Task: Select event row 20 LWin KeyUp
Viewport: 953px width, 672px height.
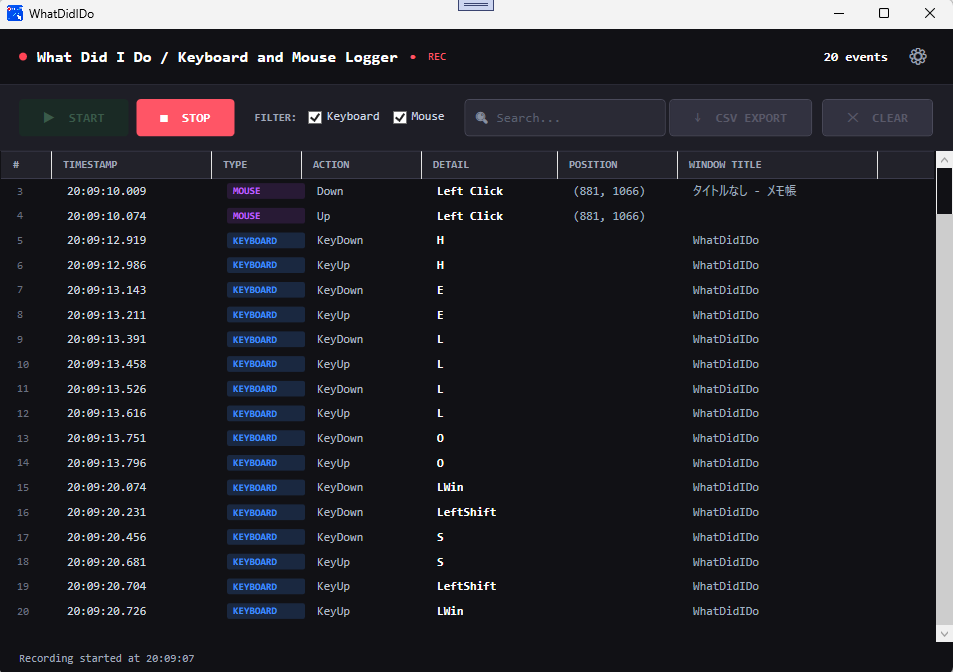Action: (467, 611)
